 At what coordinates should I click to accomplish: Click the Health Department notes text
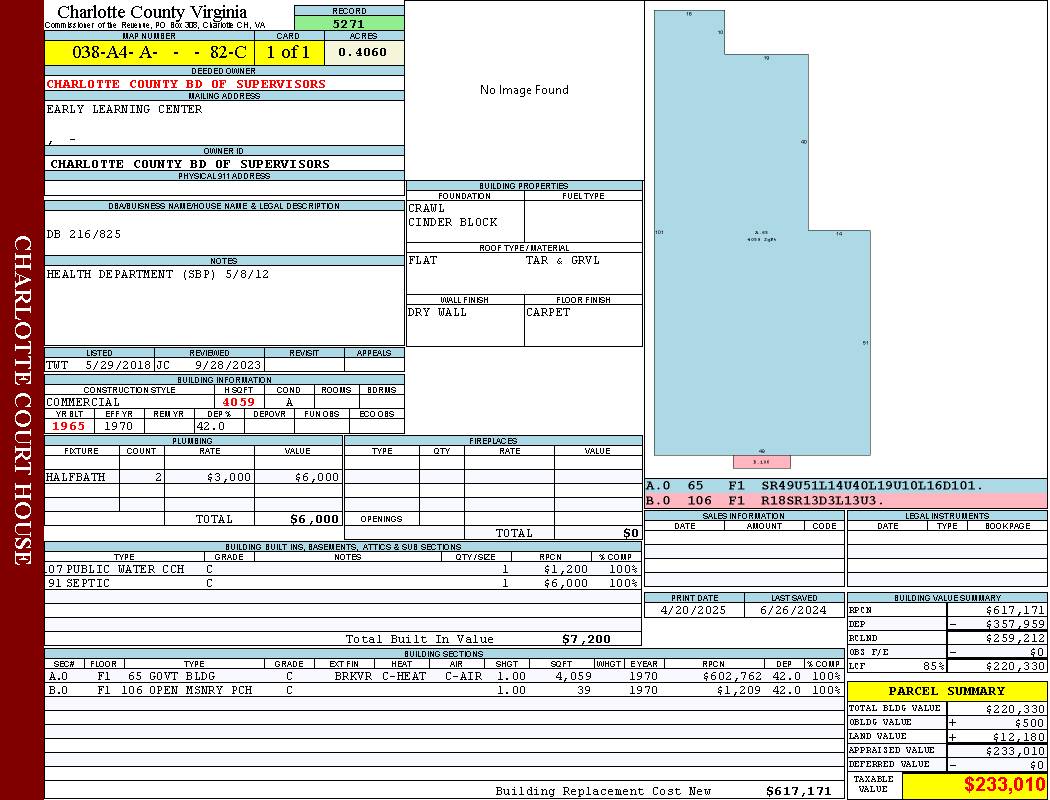tap(157, 274)
